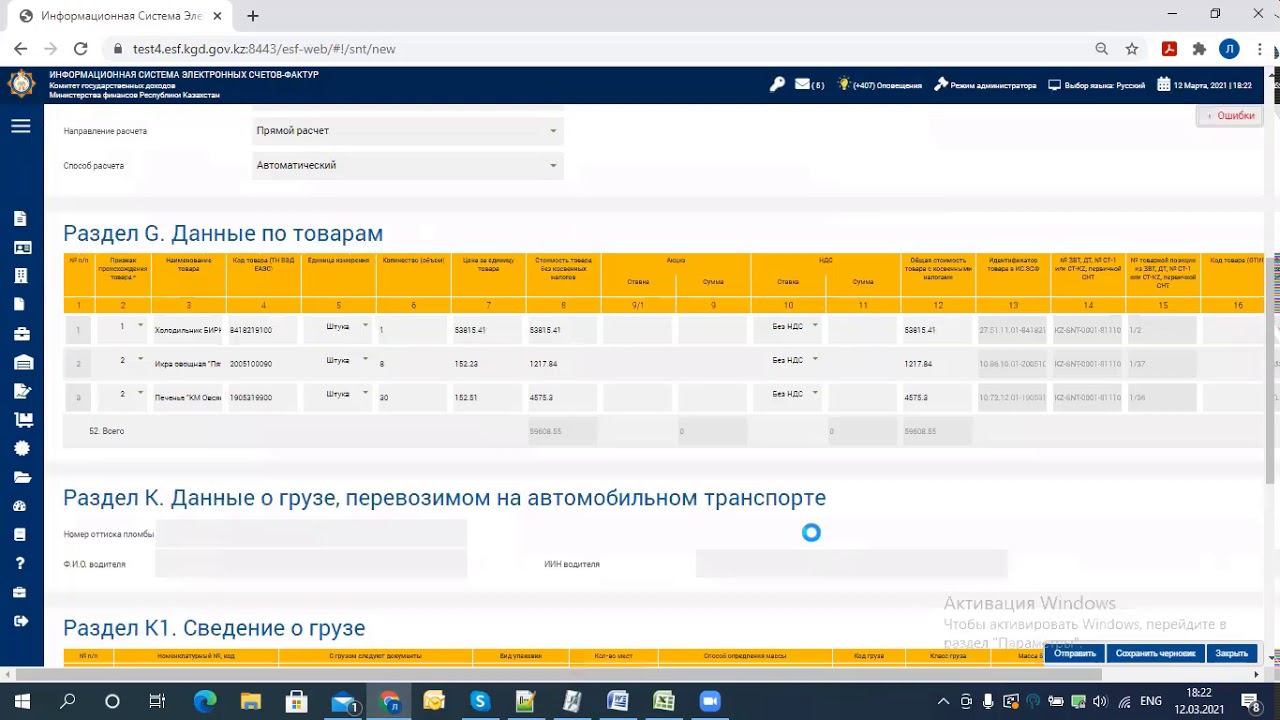Click the signed document icon in sidebar

[21, 391]
